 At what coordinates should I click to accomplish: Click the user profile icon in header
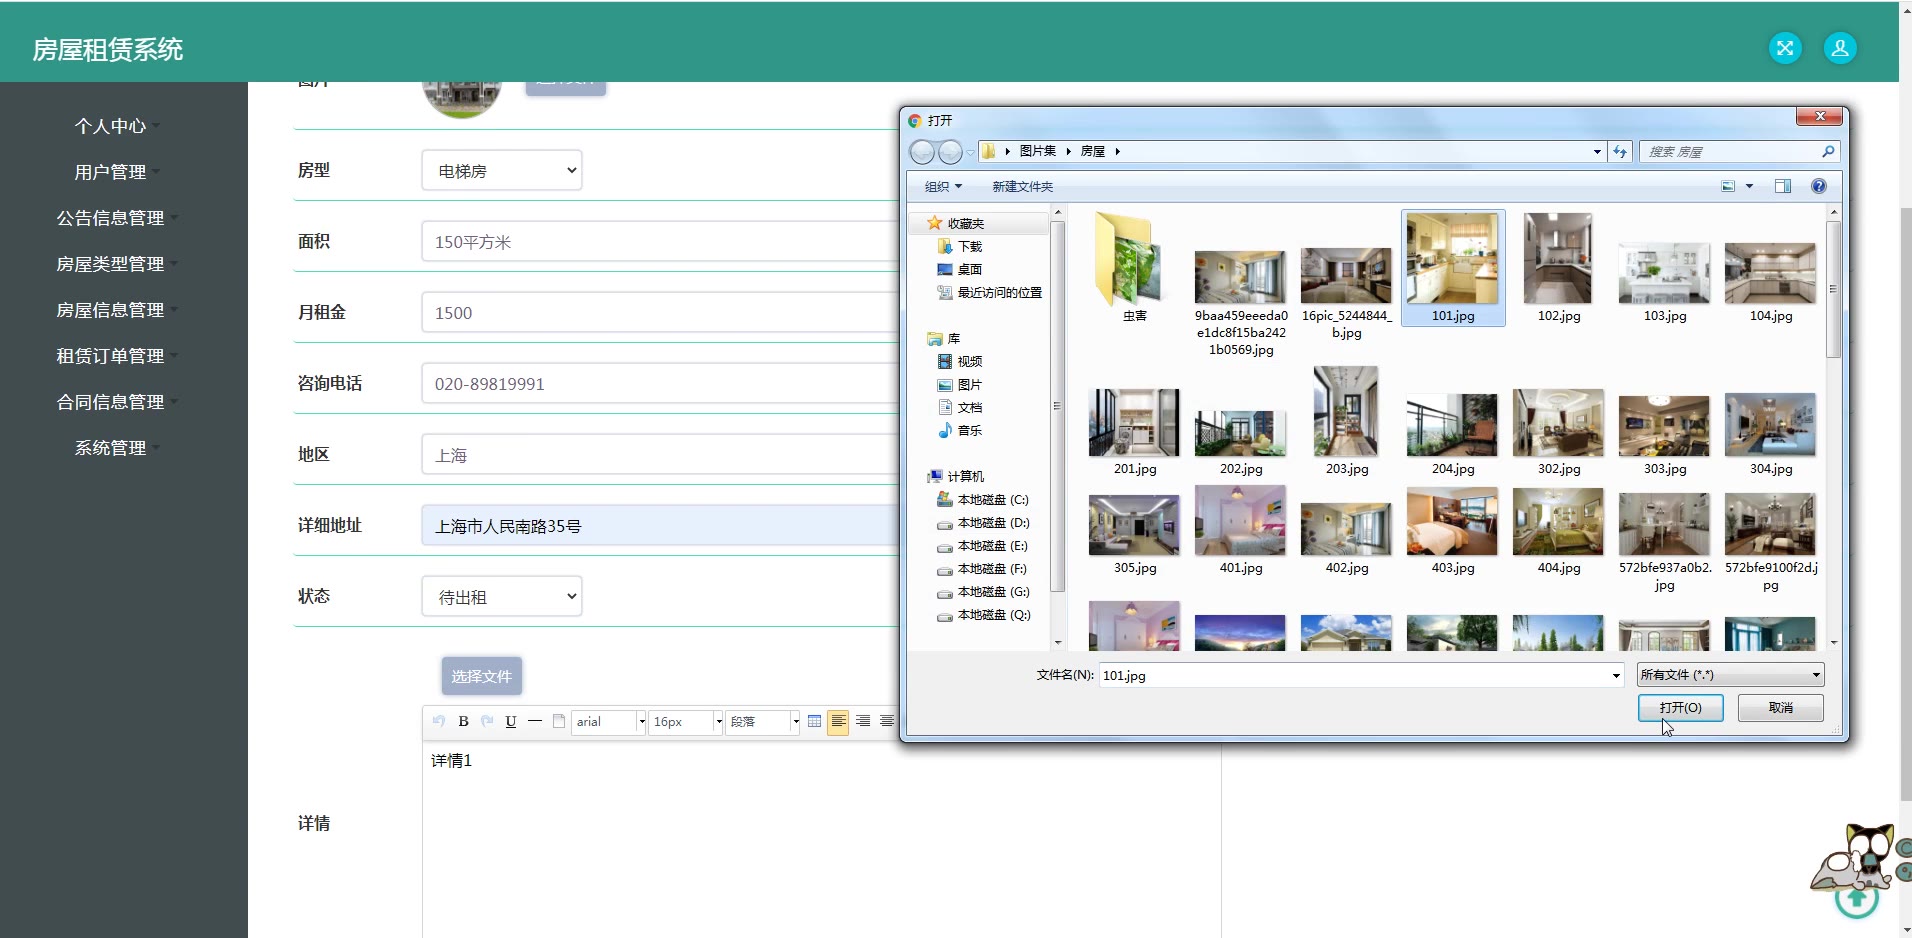1839,48
